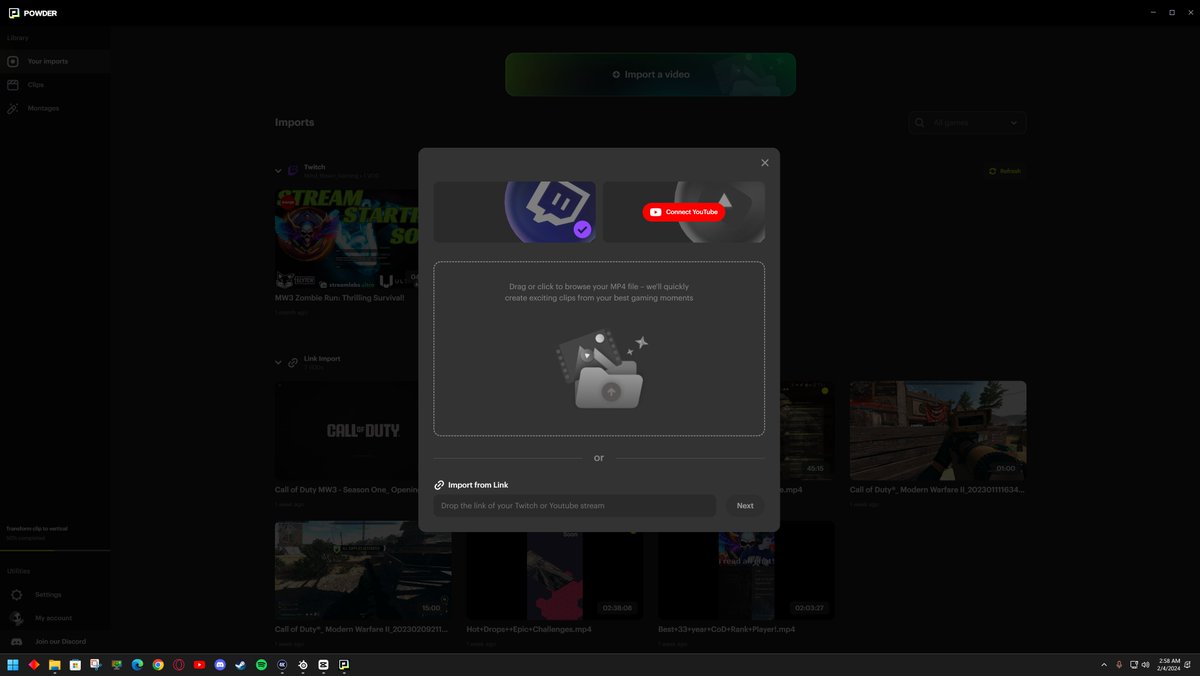Click the chain-link icon beside Import from Link

tap(439, 485)
